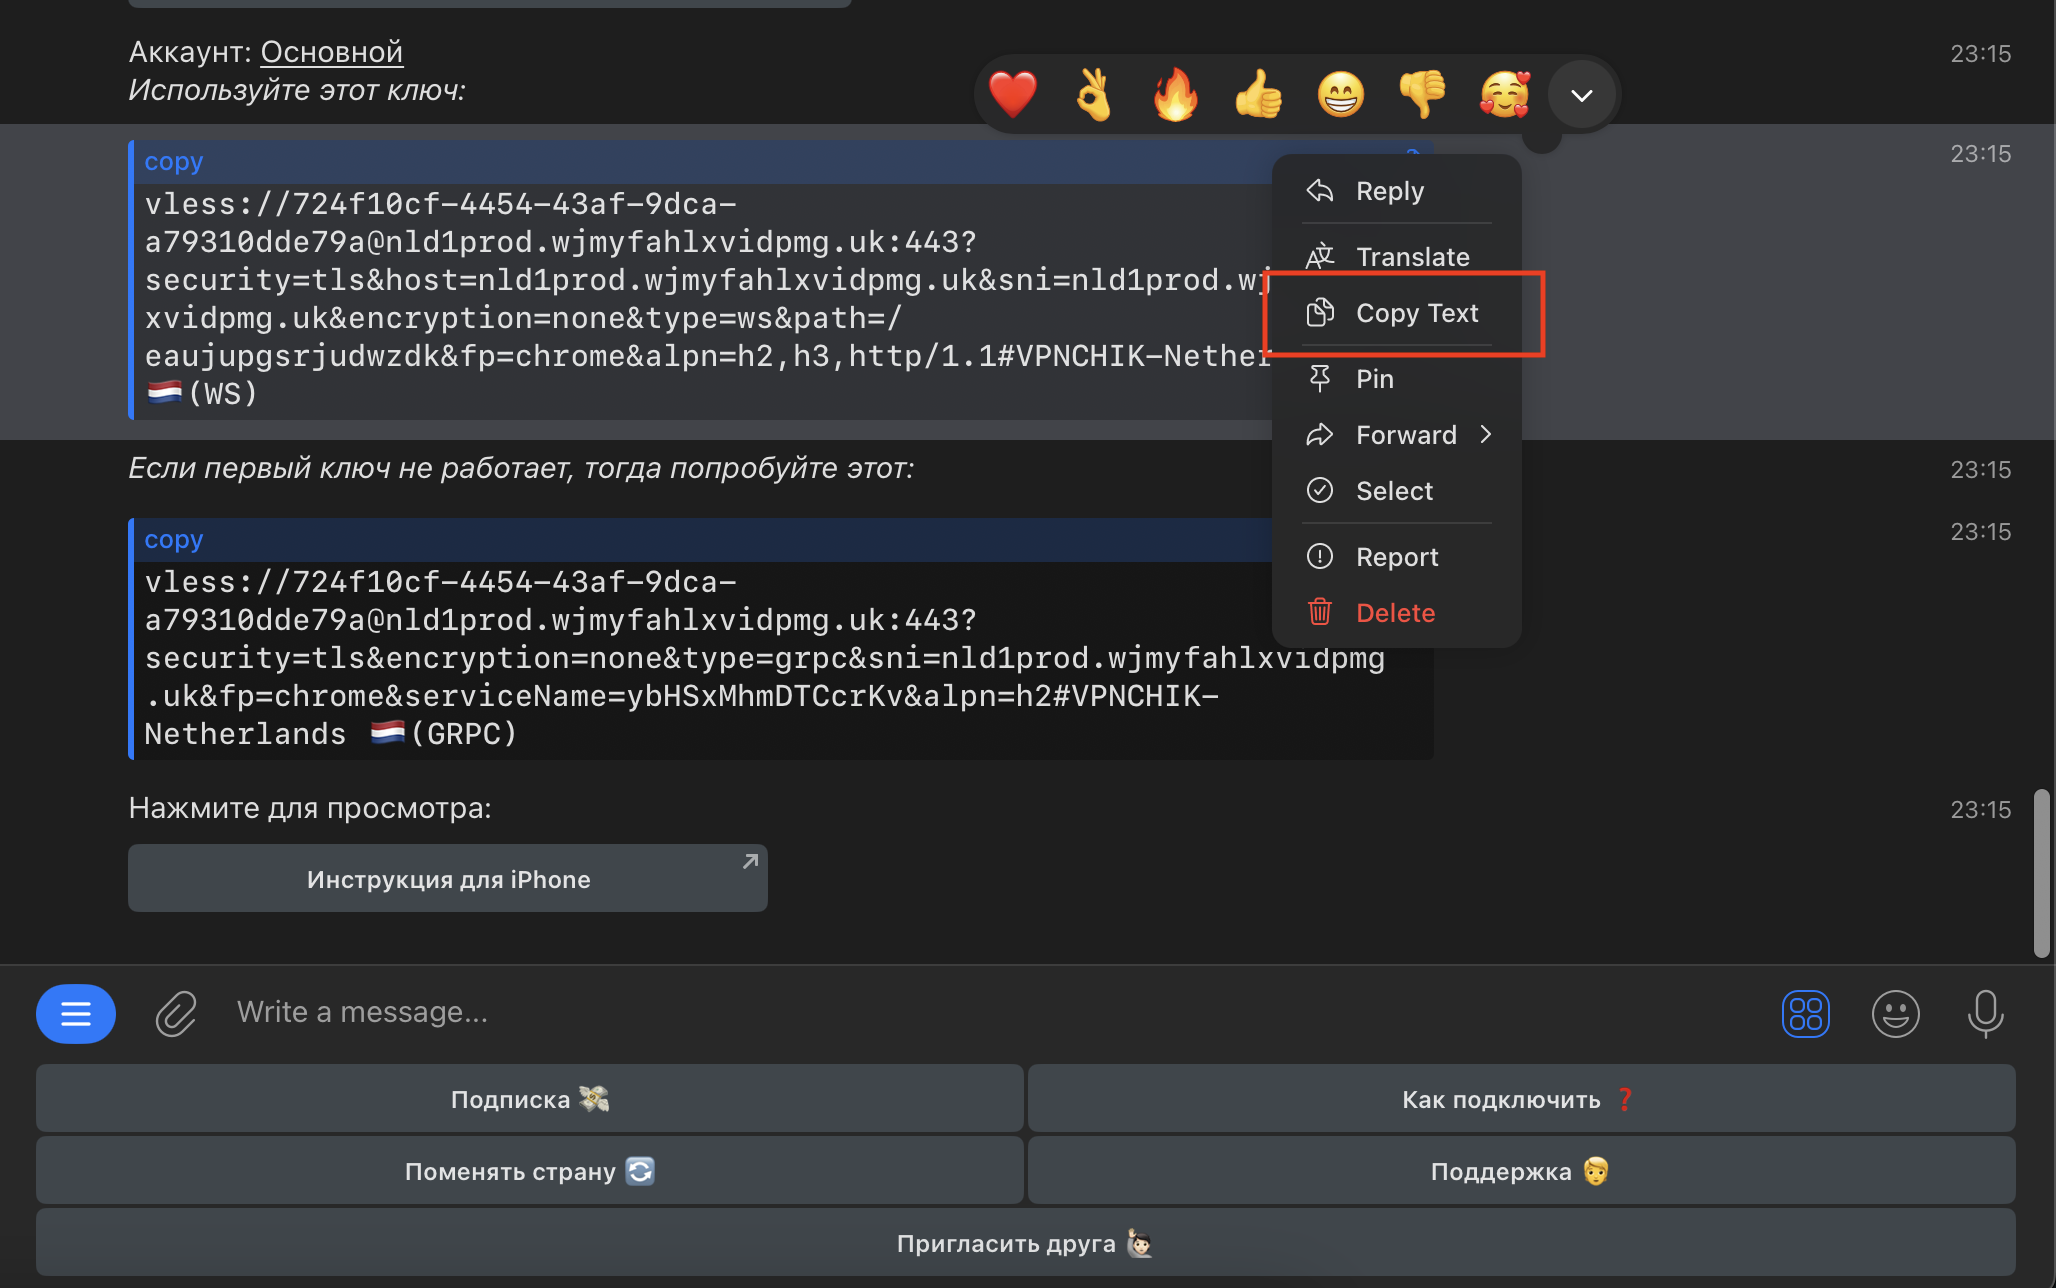This screenshot has height=1288, width=2056.
Task: Select Delete in the context menu
Action: 1395,613
